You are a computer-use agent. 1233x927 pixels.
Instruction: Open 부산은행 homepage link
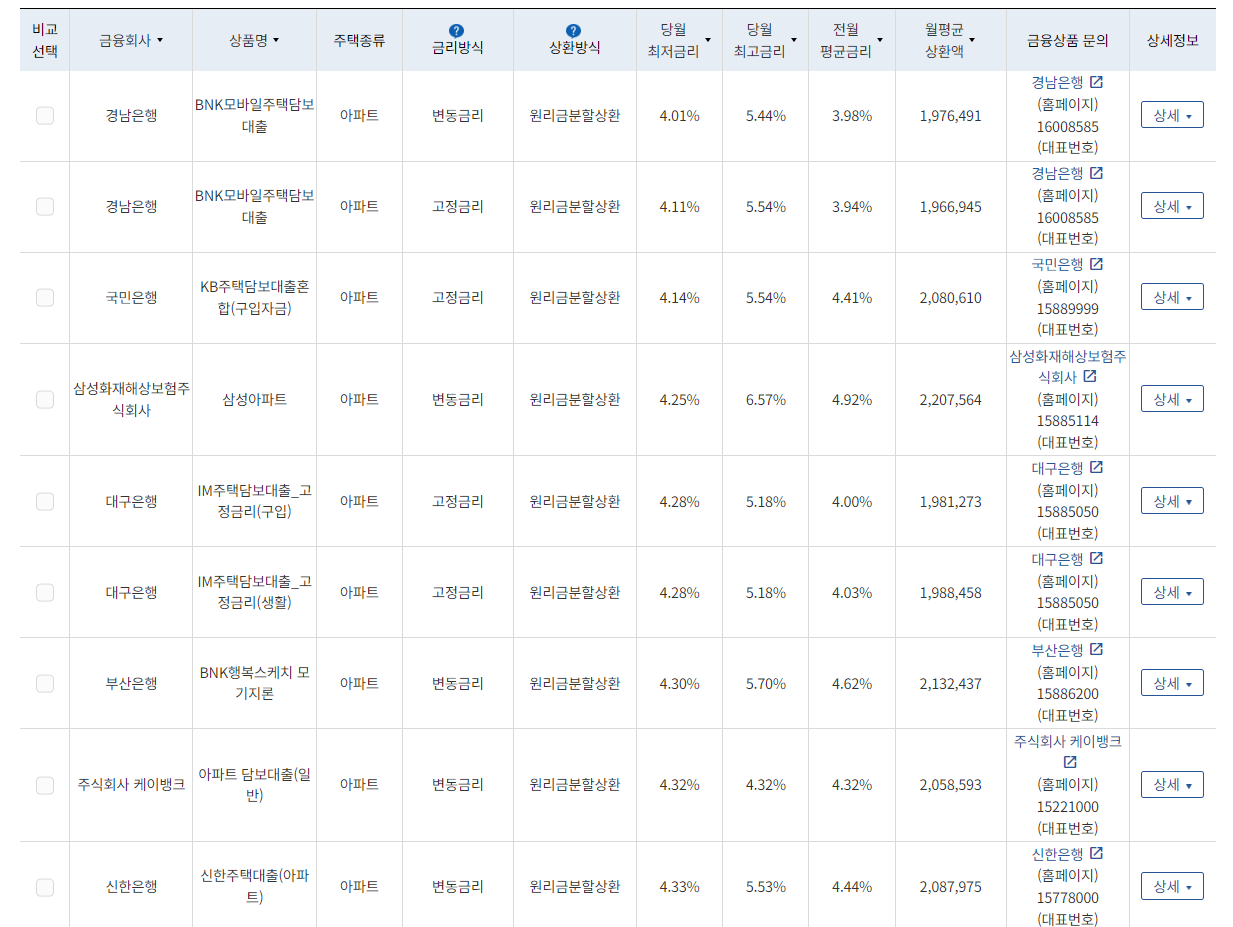1057,649
